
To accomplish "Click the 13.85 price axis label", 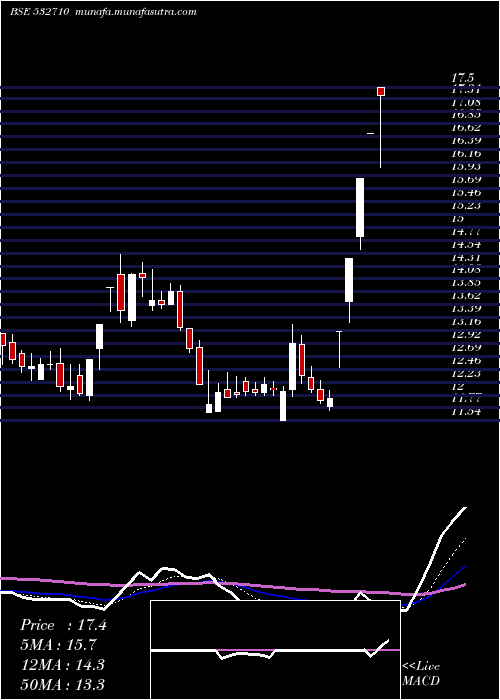I will 466,282.
